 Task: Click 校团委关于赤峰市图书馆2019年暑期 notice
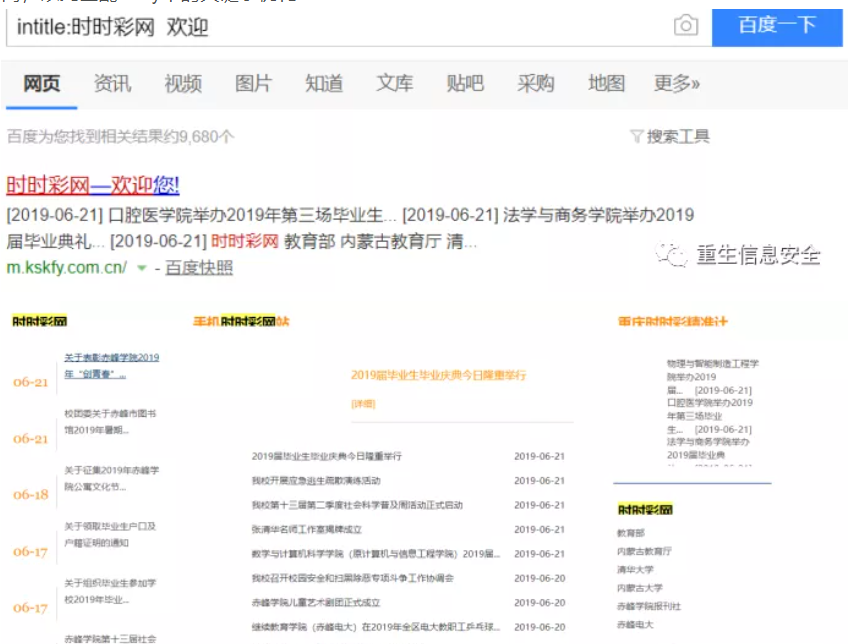pyautogui.click(x=110, y=422)
